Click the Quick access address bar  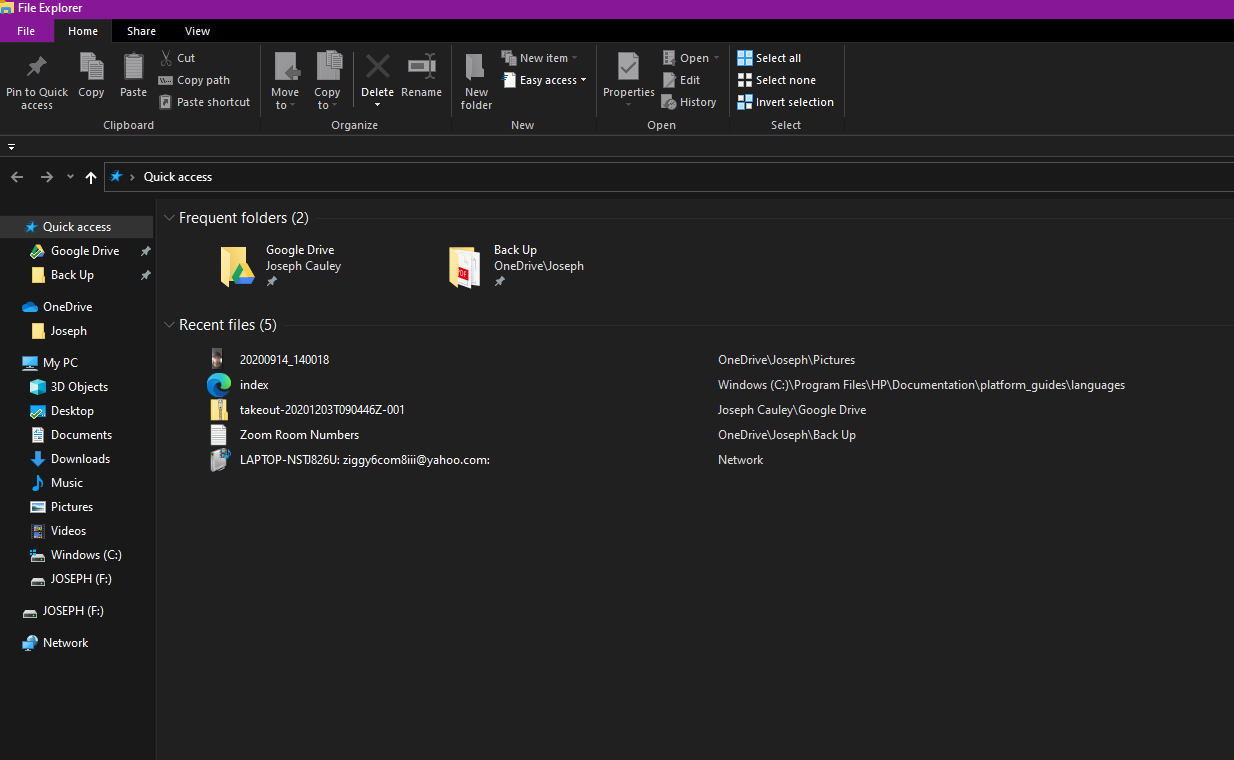pos(669,177)
